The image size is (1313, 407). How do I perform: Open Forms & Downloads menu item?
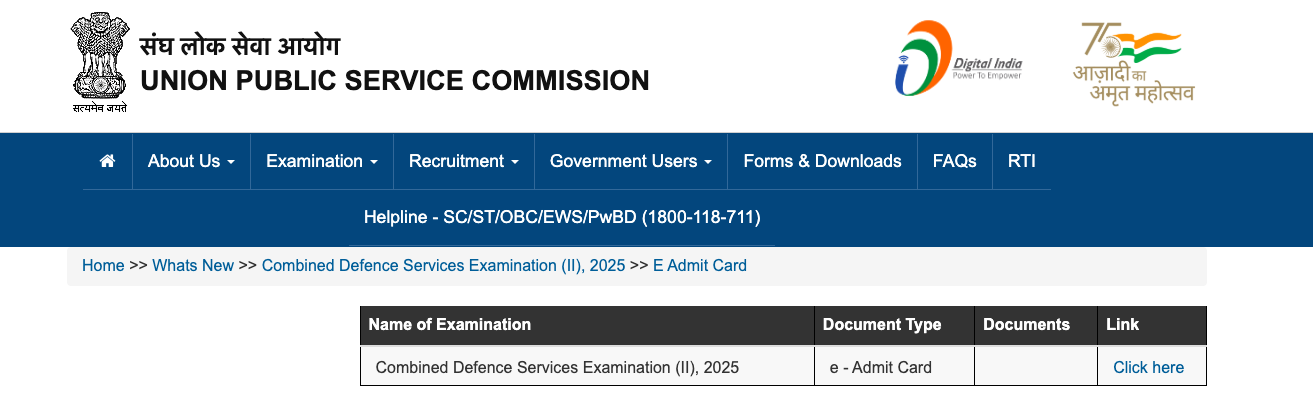[822, 161]
